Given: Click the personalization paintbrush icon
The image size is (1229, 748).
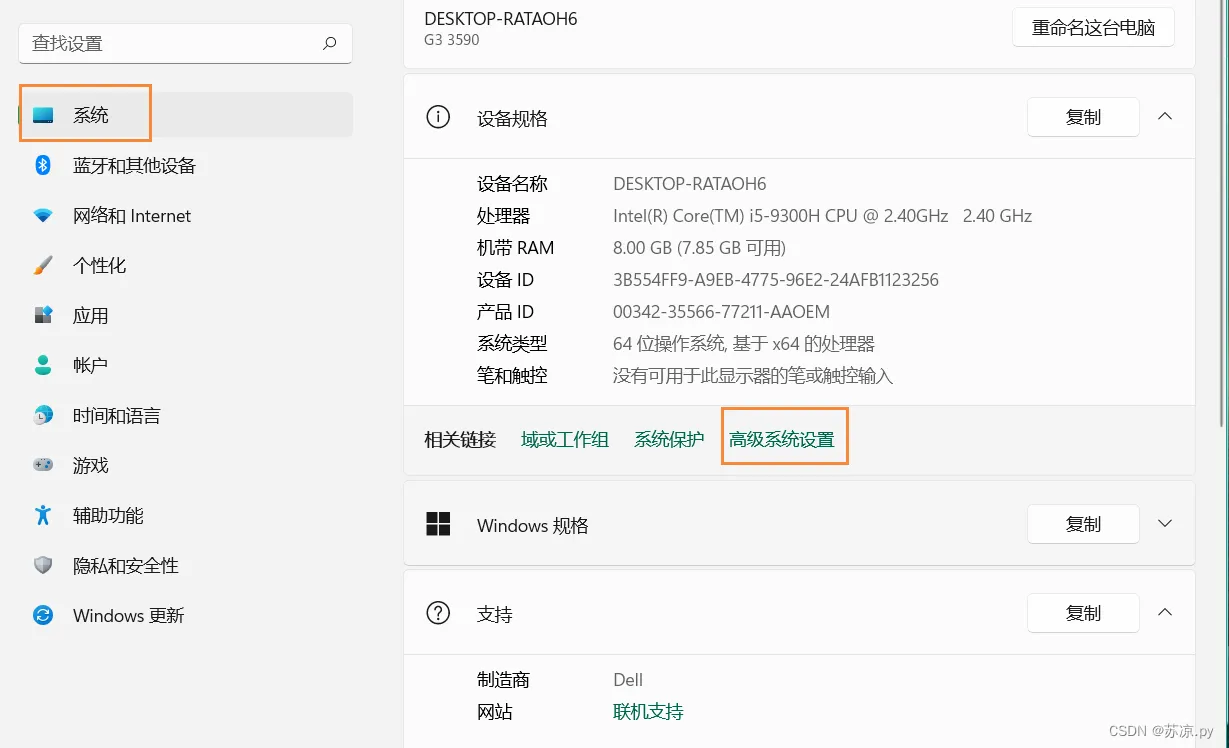Looking at the screenshot, I should coord(43,265).
